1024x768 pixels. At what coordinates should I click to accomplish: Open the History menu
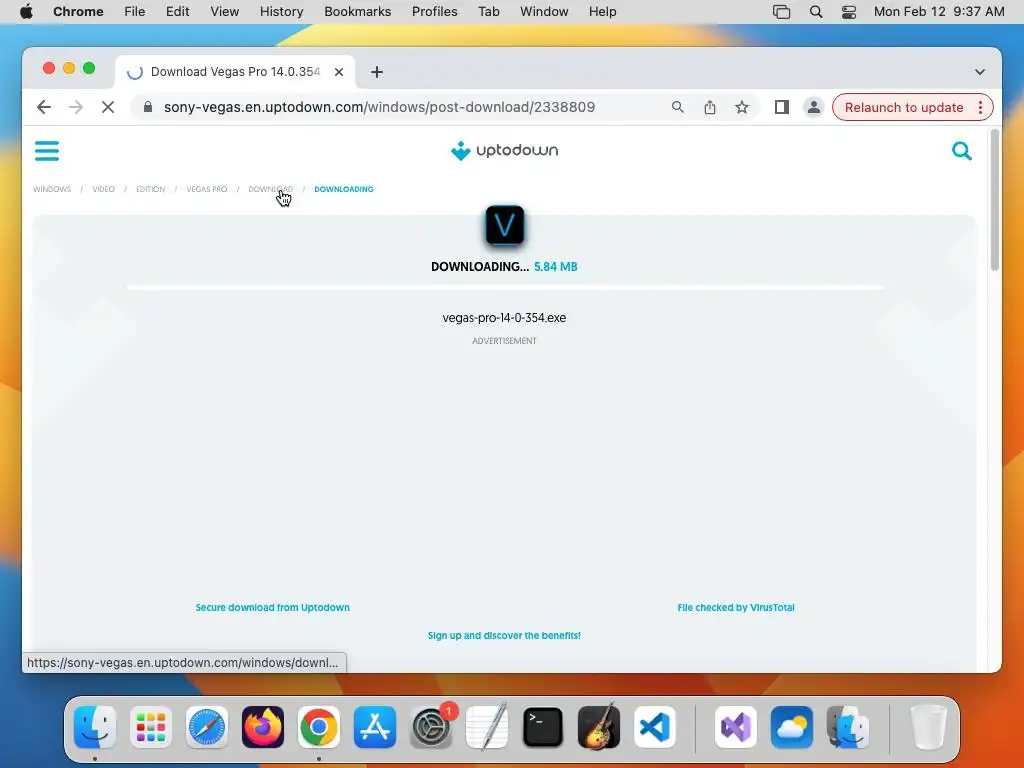point(281,12)
